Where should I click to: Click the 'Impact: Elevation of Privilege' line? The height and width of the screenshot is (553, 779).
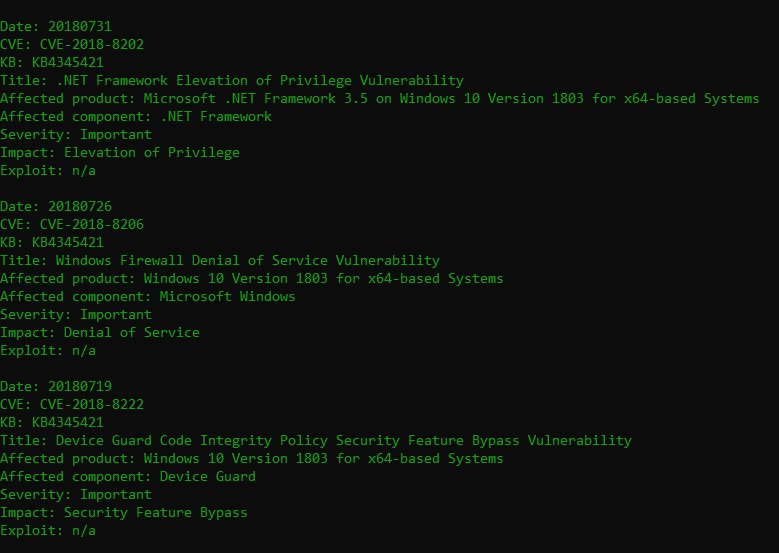click(x=120, y=152)
